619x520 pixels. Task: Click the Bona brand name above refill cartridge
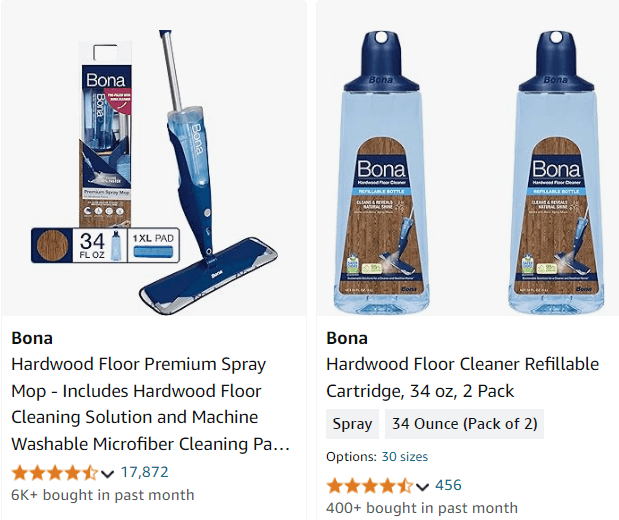tap(347, 337)
